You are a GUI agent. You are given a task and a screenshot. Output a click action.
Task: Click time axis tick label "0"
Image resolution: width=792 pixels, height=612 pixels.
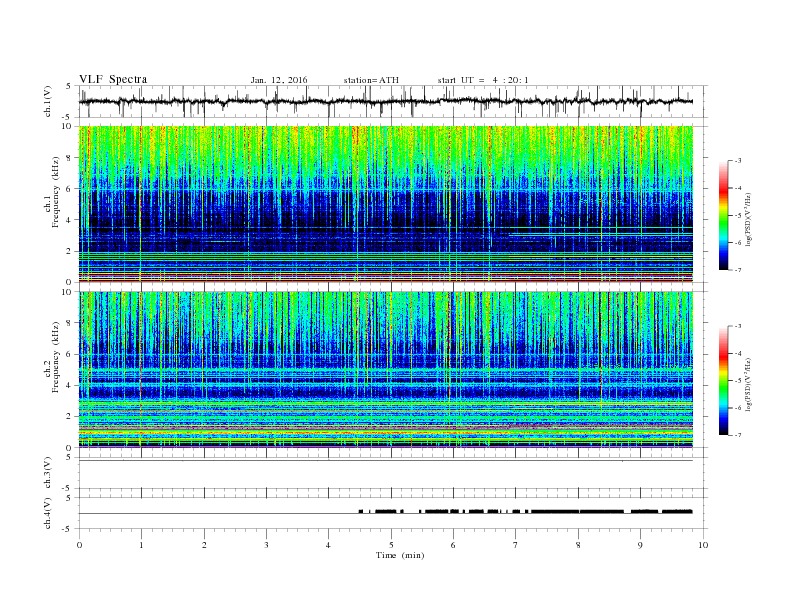pyautogui.click(x=79, y=545)
